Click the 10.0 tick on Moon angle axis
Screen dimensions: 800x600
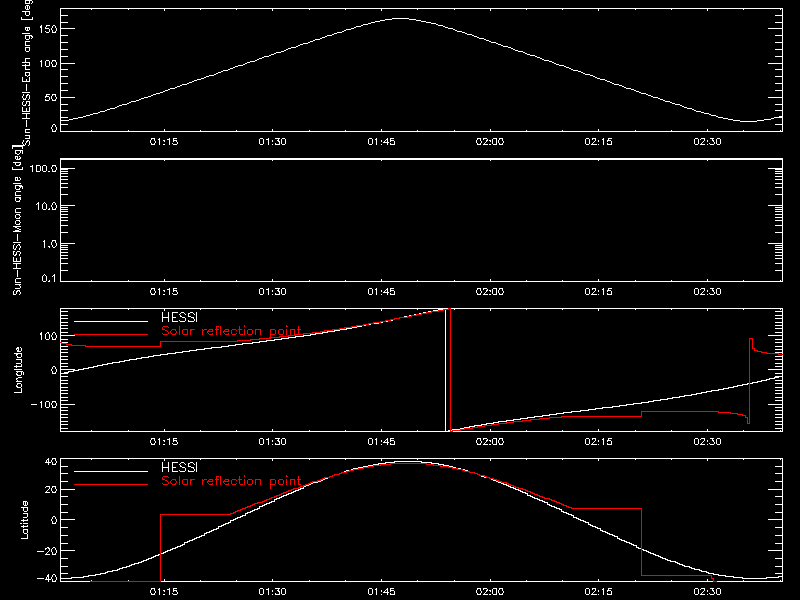point(46,207)
